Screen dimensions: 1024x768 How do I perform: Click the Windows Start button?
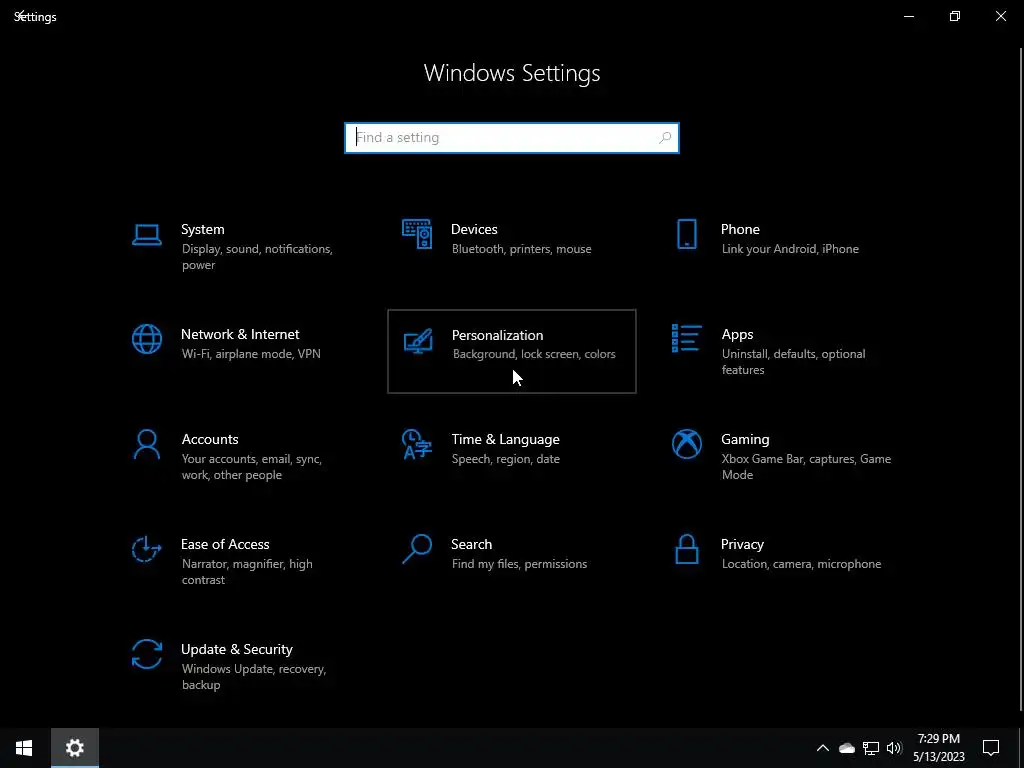pos(24,748)
